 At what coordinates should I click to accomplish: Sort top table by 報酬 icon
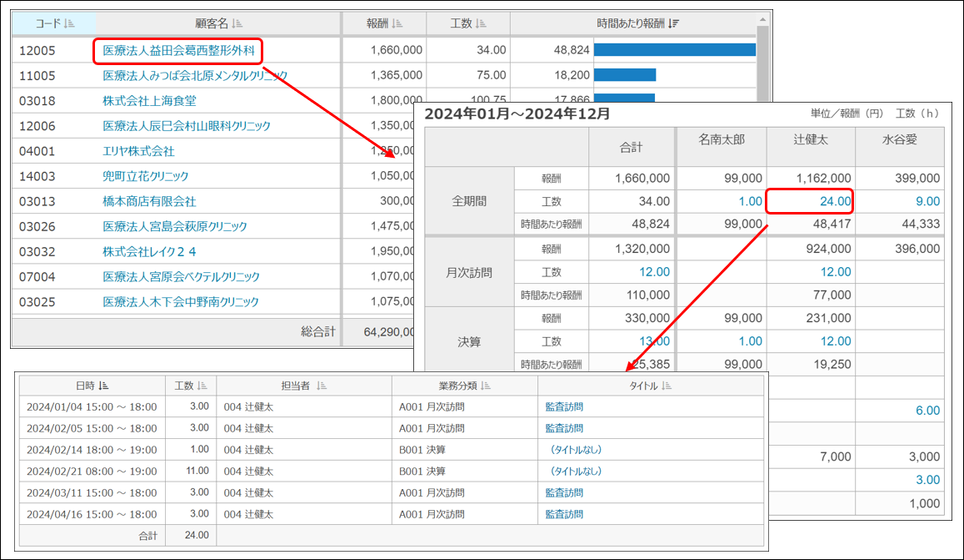(x=398, y=23)
